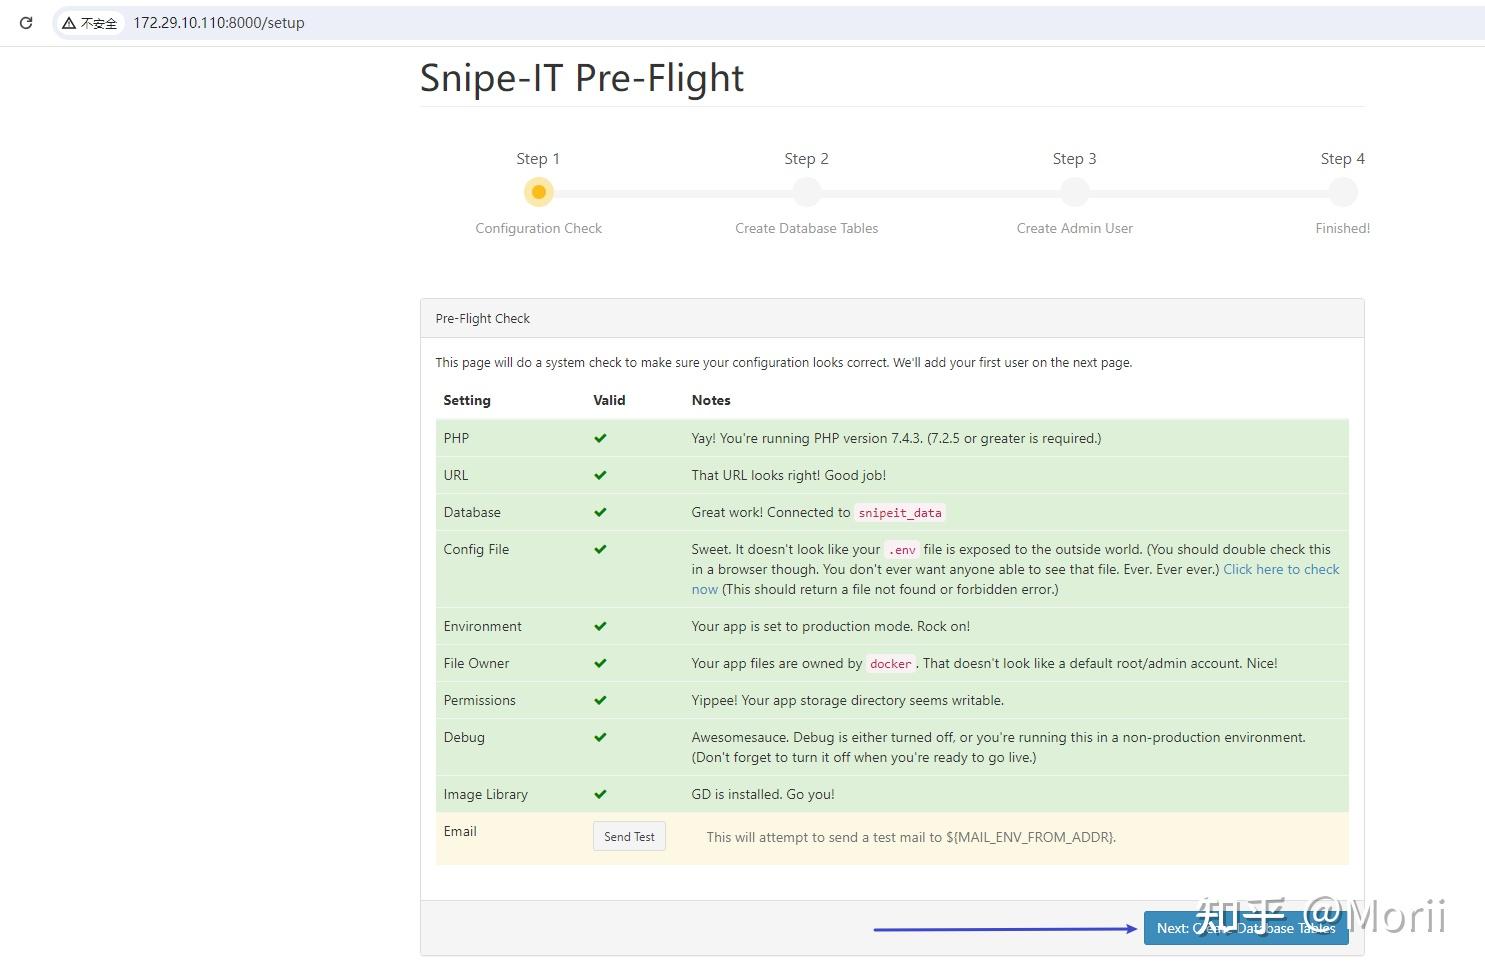Screen dimensions: 1485x976
Task: Click the File Owner valid checkmark
Action: coord(600,663)
